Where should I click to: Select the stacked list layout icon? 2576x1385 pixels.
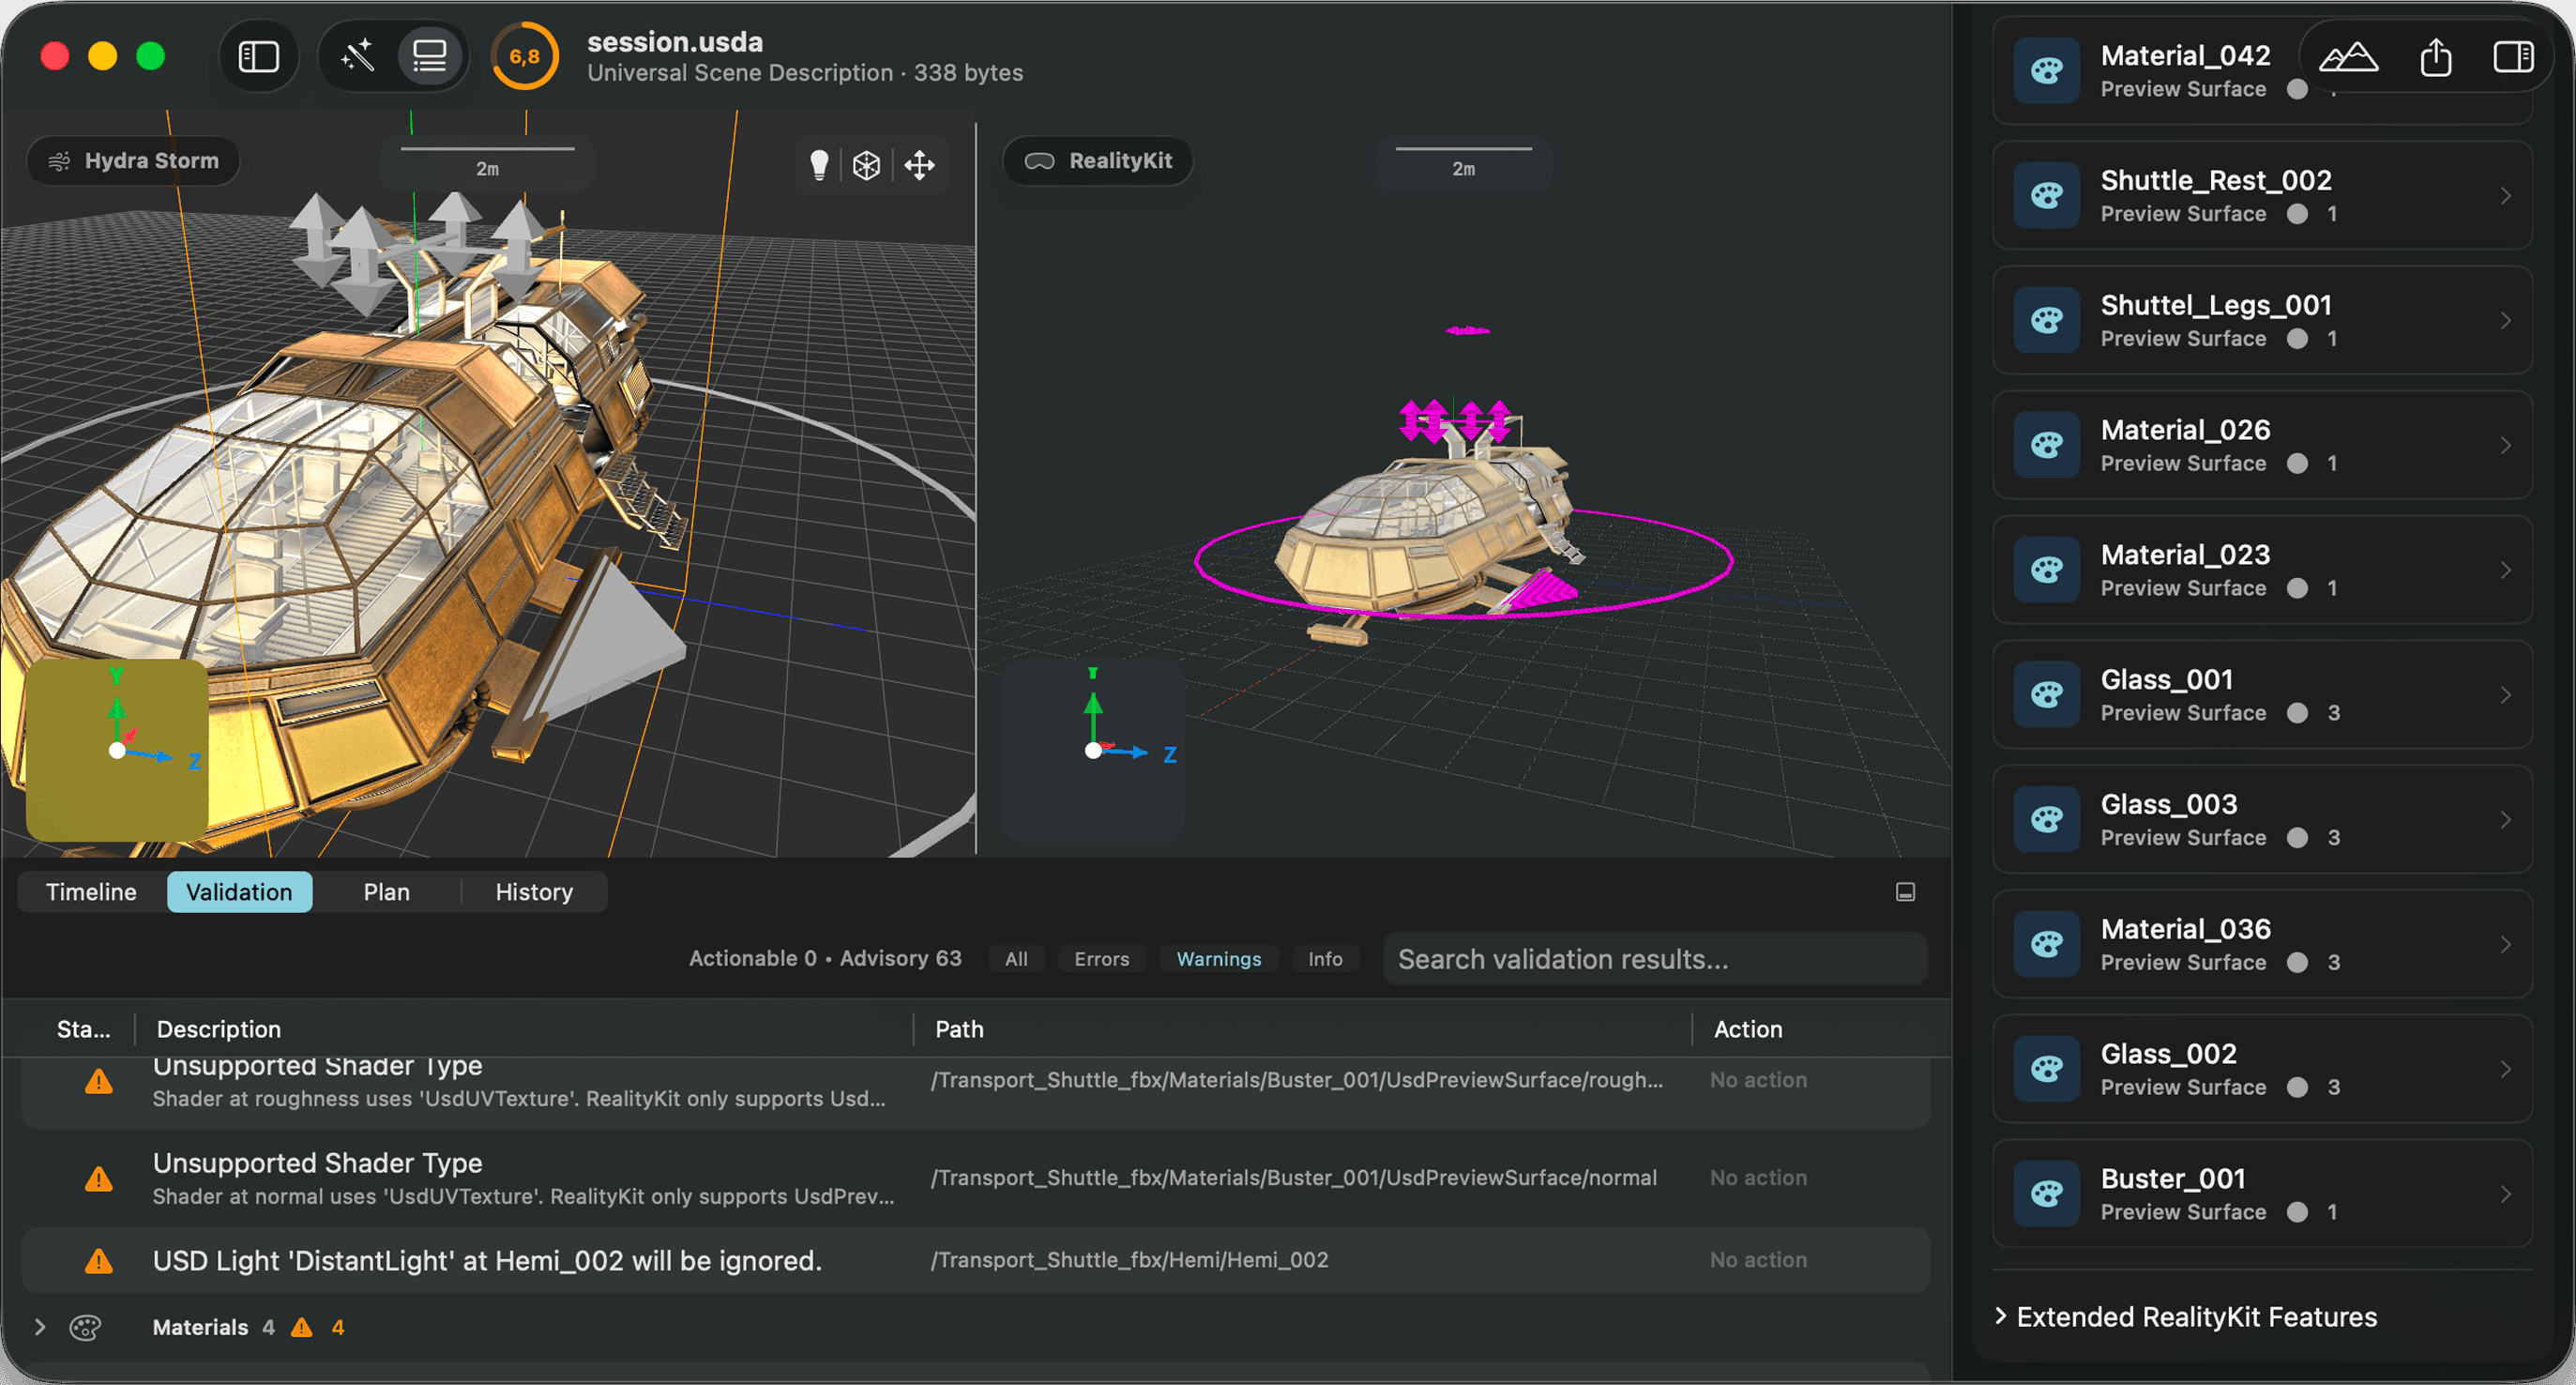tap(430, 57)
